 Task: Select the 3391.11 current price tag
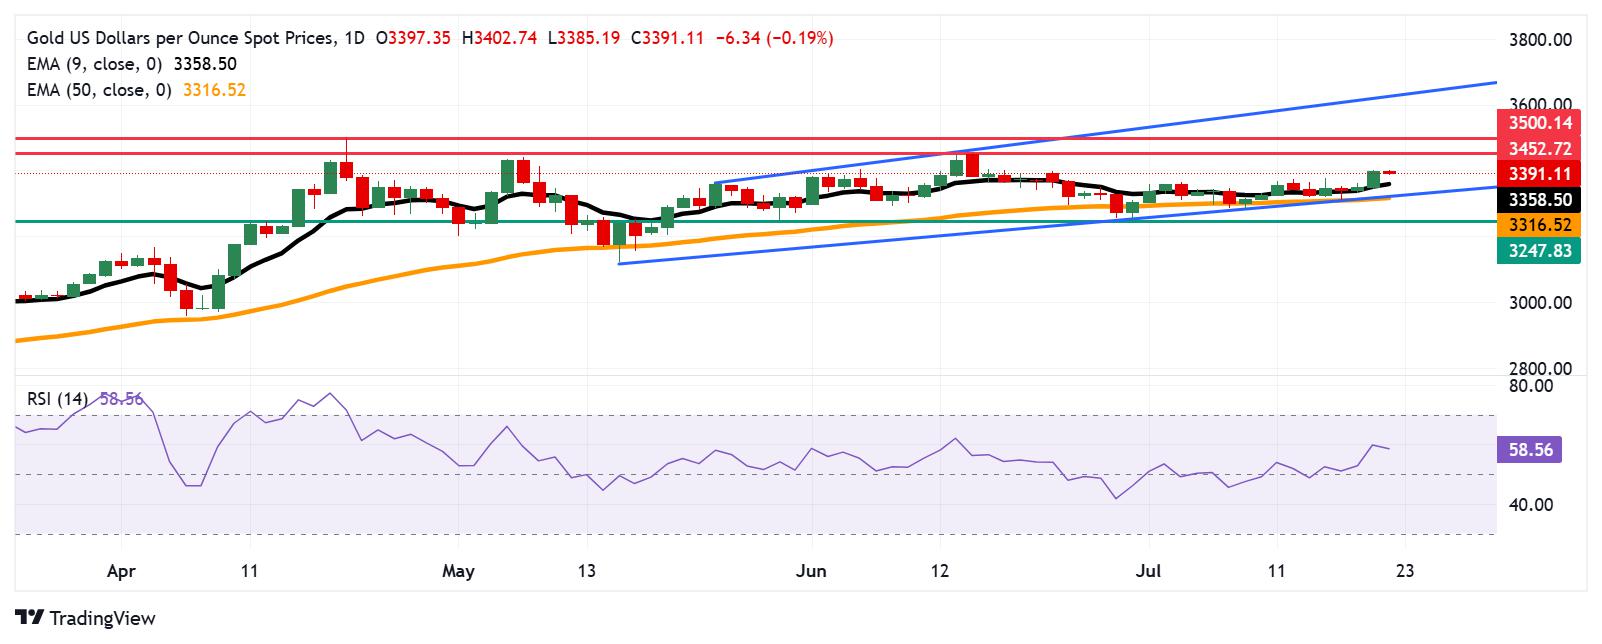point(1538,174)
